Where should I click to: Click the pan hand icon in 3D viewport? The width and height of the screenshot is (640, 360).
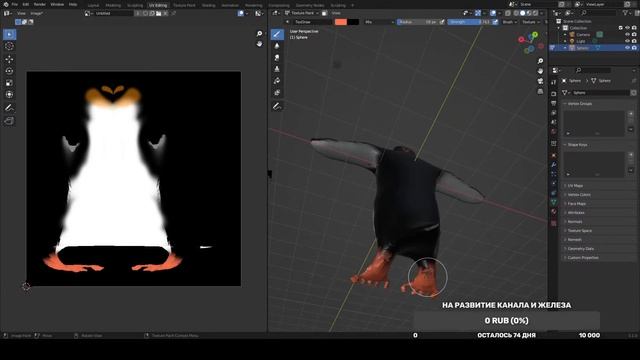(x=540, y=71)
